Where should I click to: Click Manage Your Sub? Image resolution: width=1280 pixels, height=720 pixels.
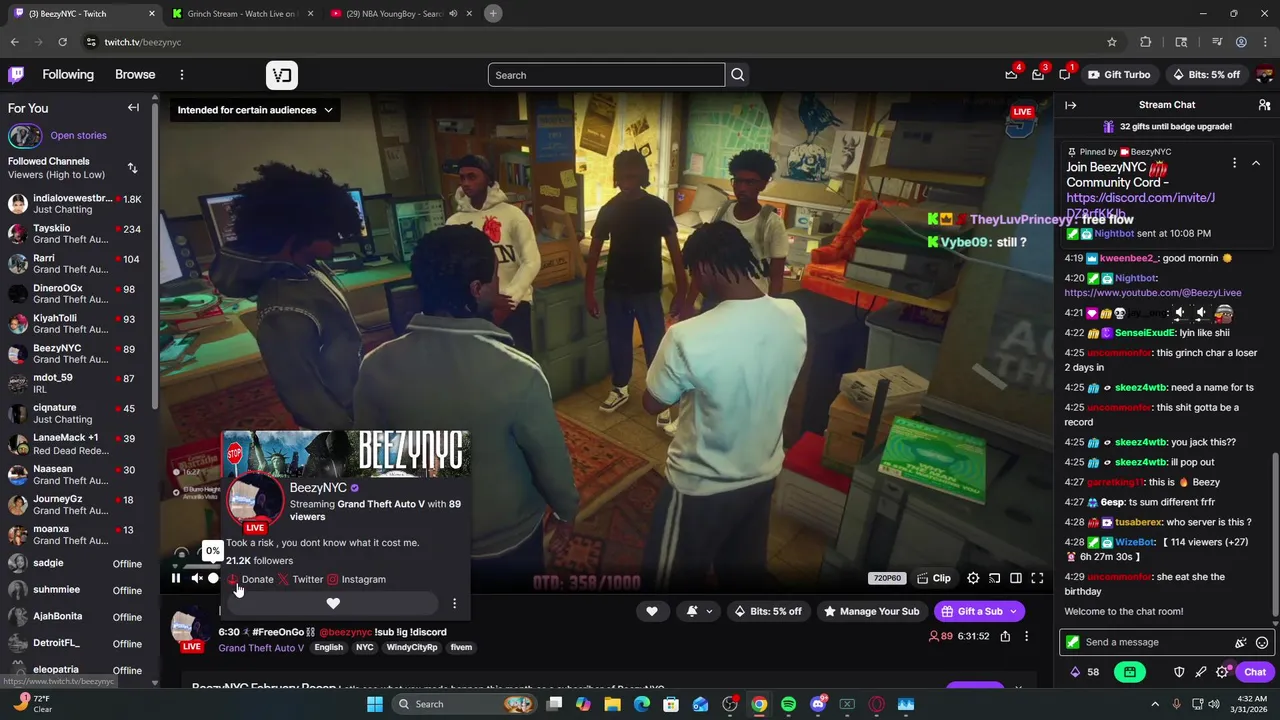871,611
